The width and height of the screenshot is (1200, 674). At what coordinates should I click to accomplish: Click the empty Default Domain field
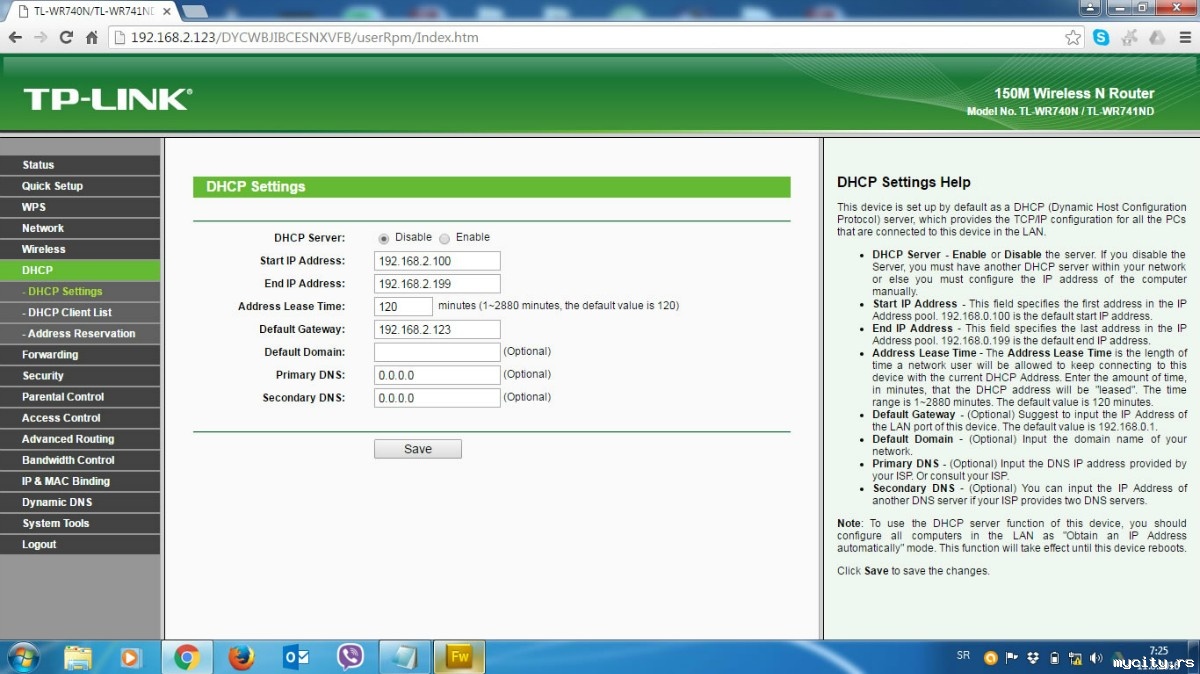437,352
